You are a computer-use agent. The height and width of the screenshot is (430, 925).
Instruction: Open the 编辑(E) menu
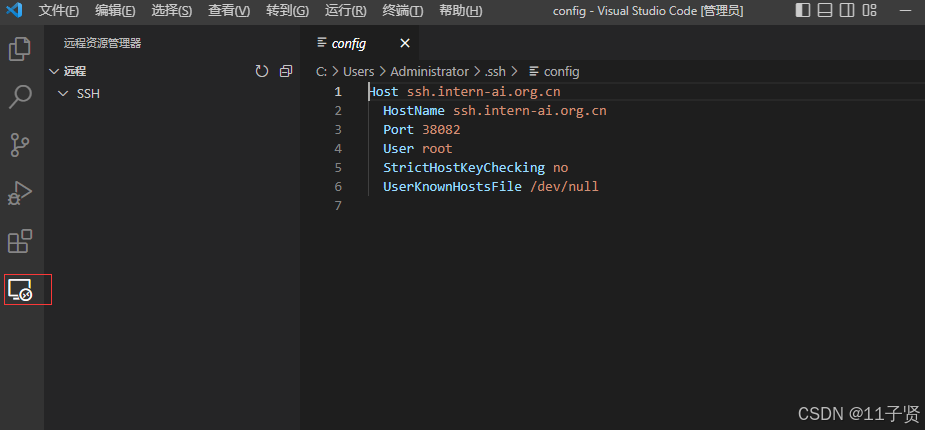point(115,11)
